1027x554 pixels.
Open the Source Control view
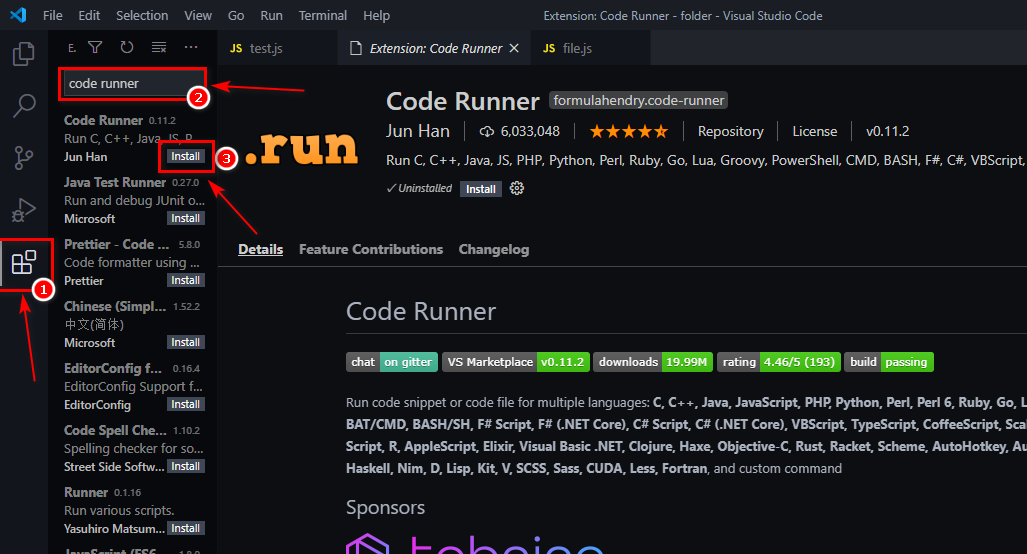click(24, 157)
